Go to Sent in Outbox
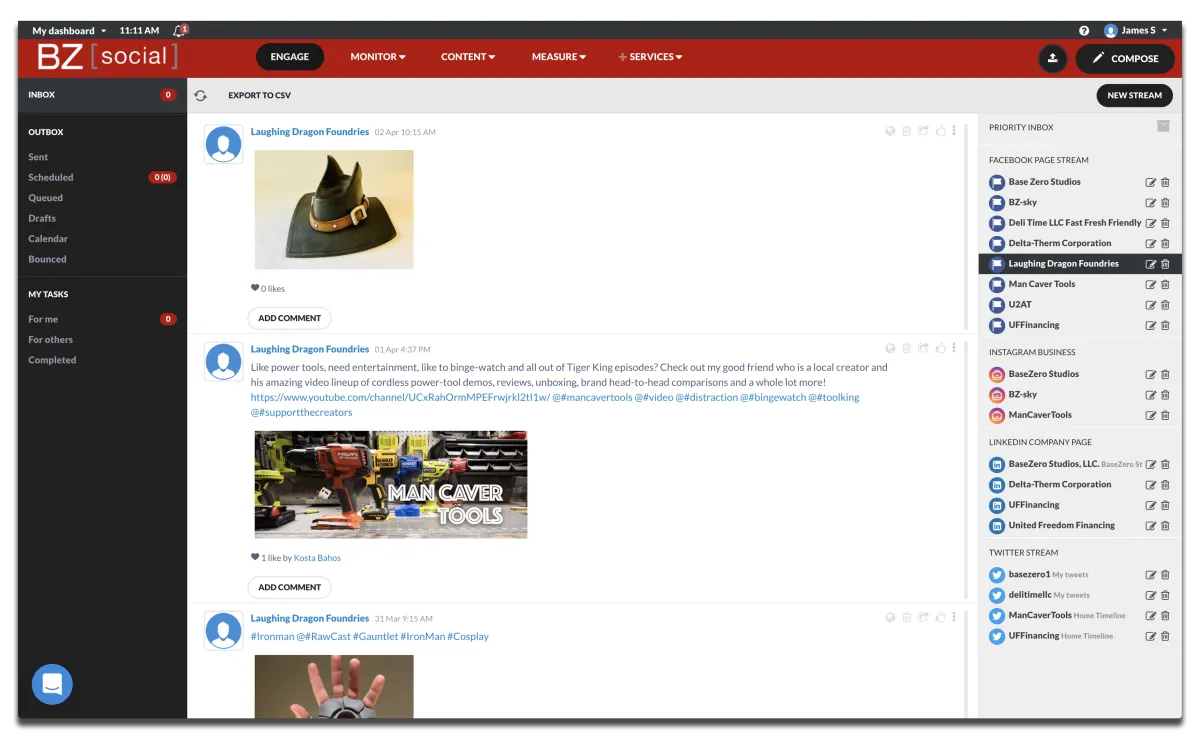The width and height of the screenshot is (1200, 739). (x=38, y=157)
